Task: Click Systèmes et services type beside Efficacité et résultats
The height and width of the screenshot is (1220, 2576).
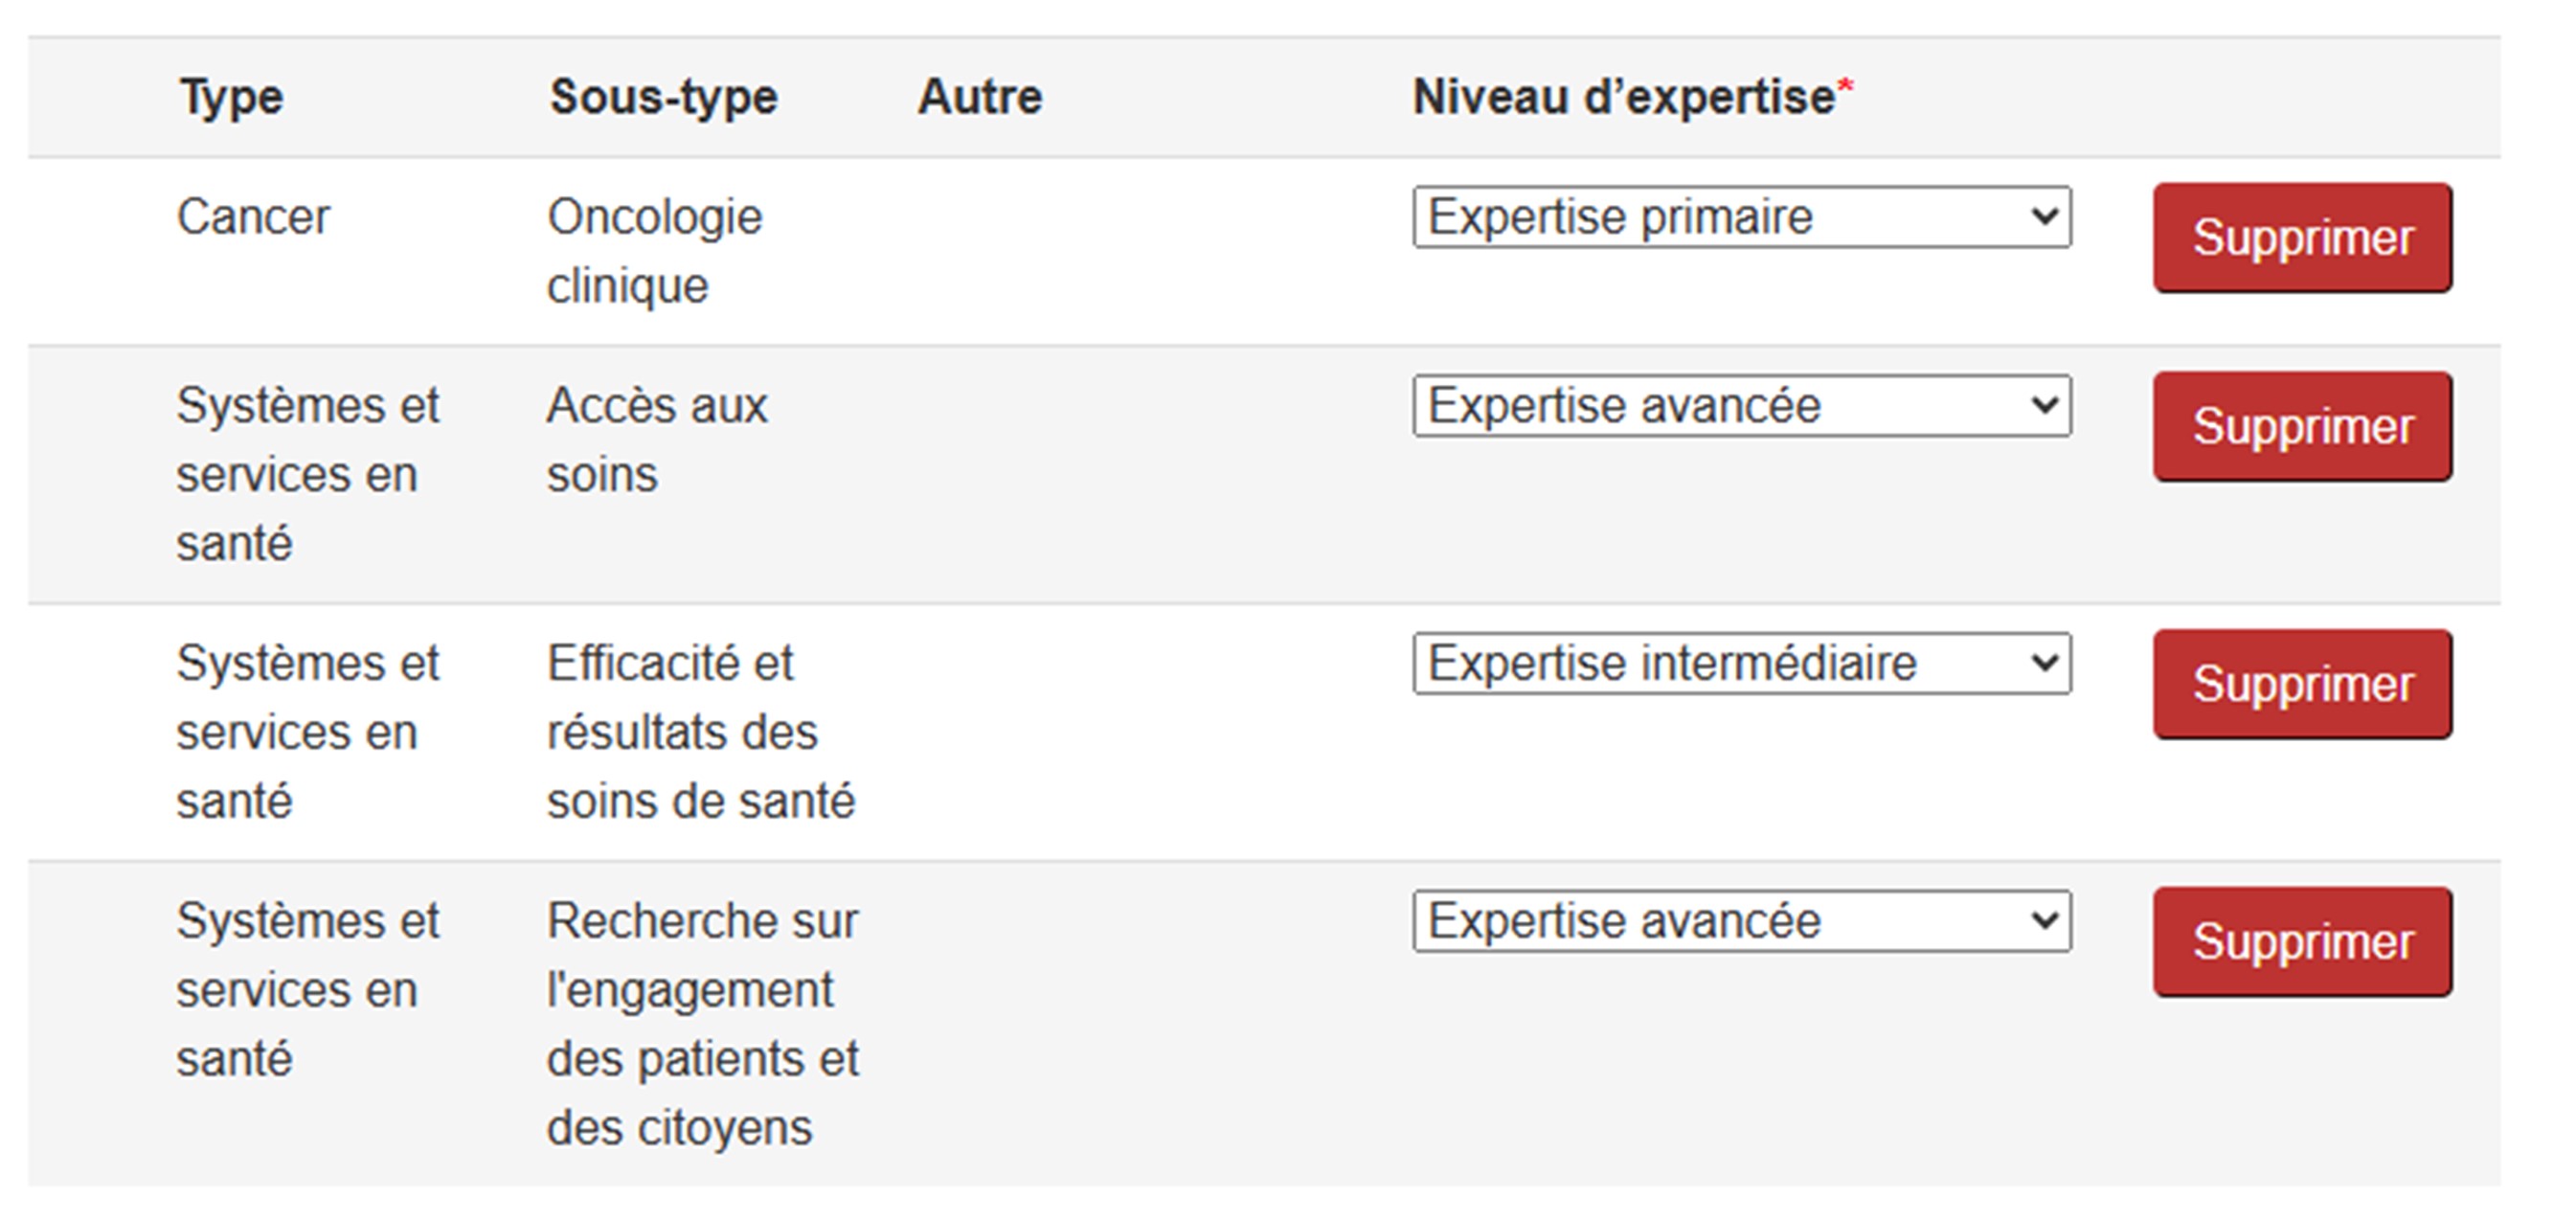Action: (x=307, y=732)
